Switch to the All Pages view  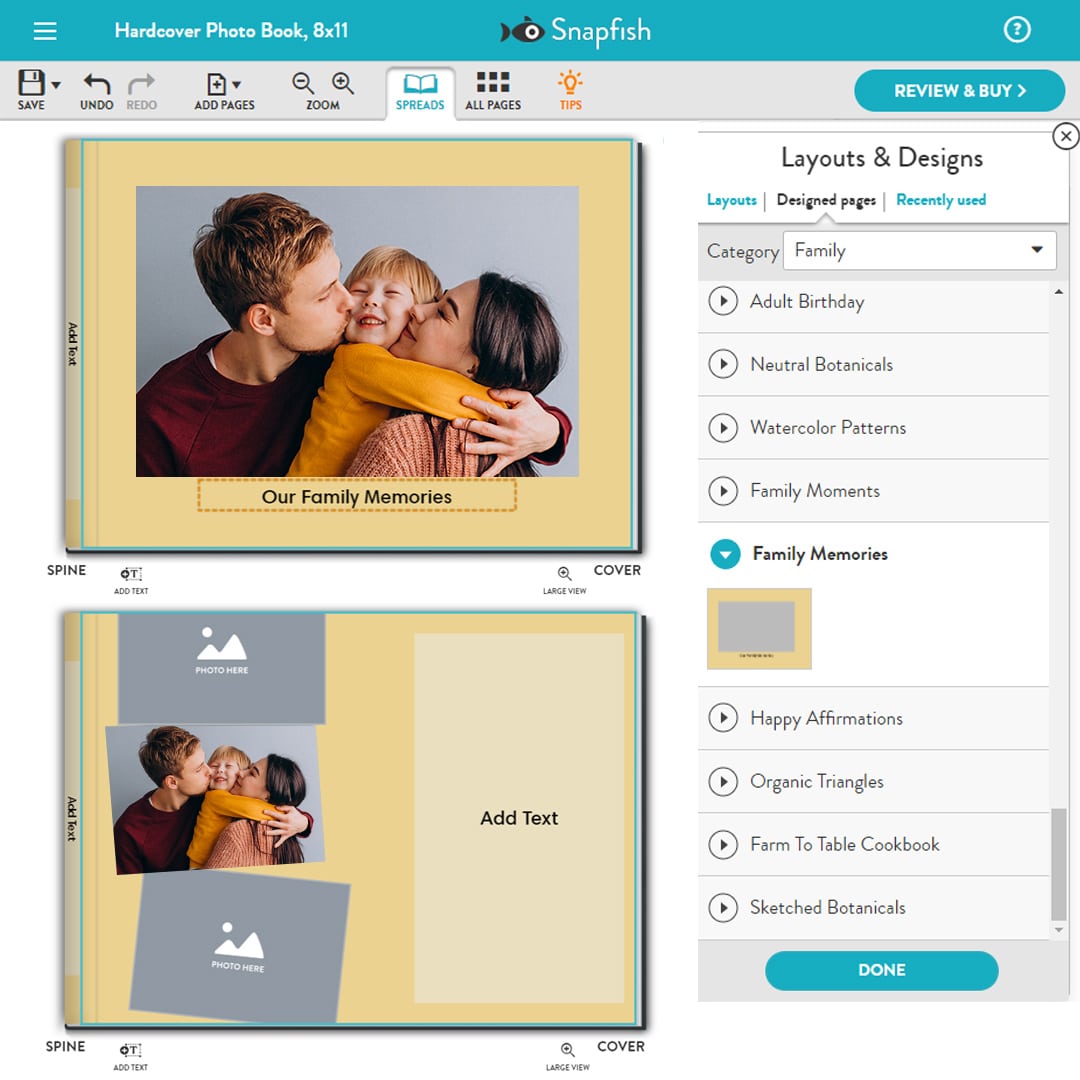coord(492,88)
